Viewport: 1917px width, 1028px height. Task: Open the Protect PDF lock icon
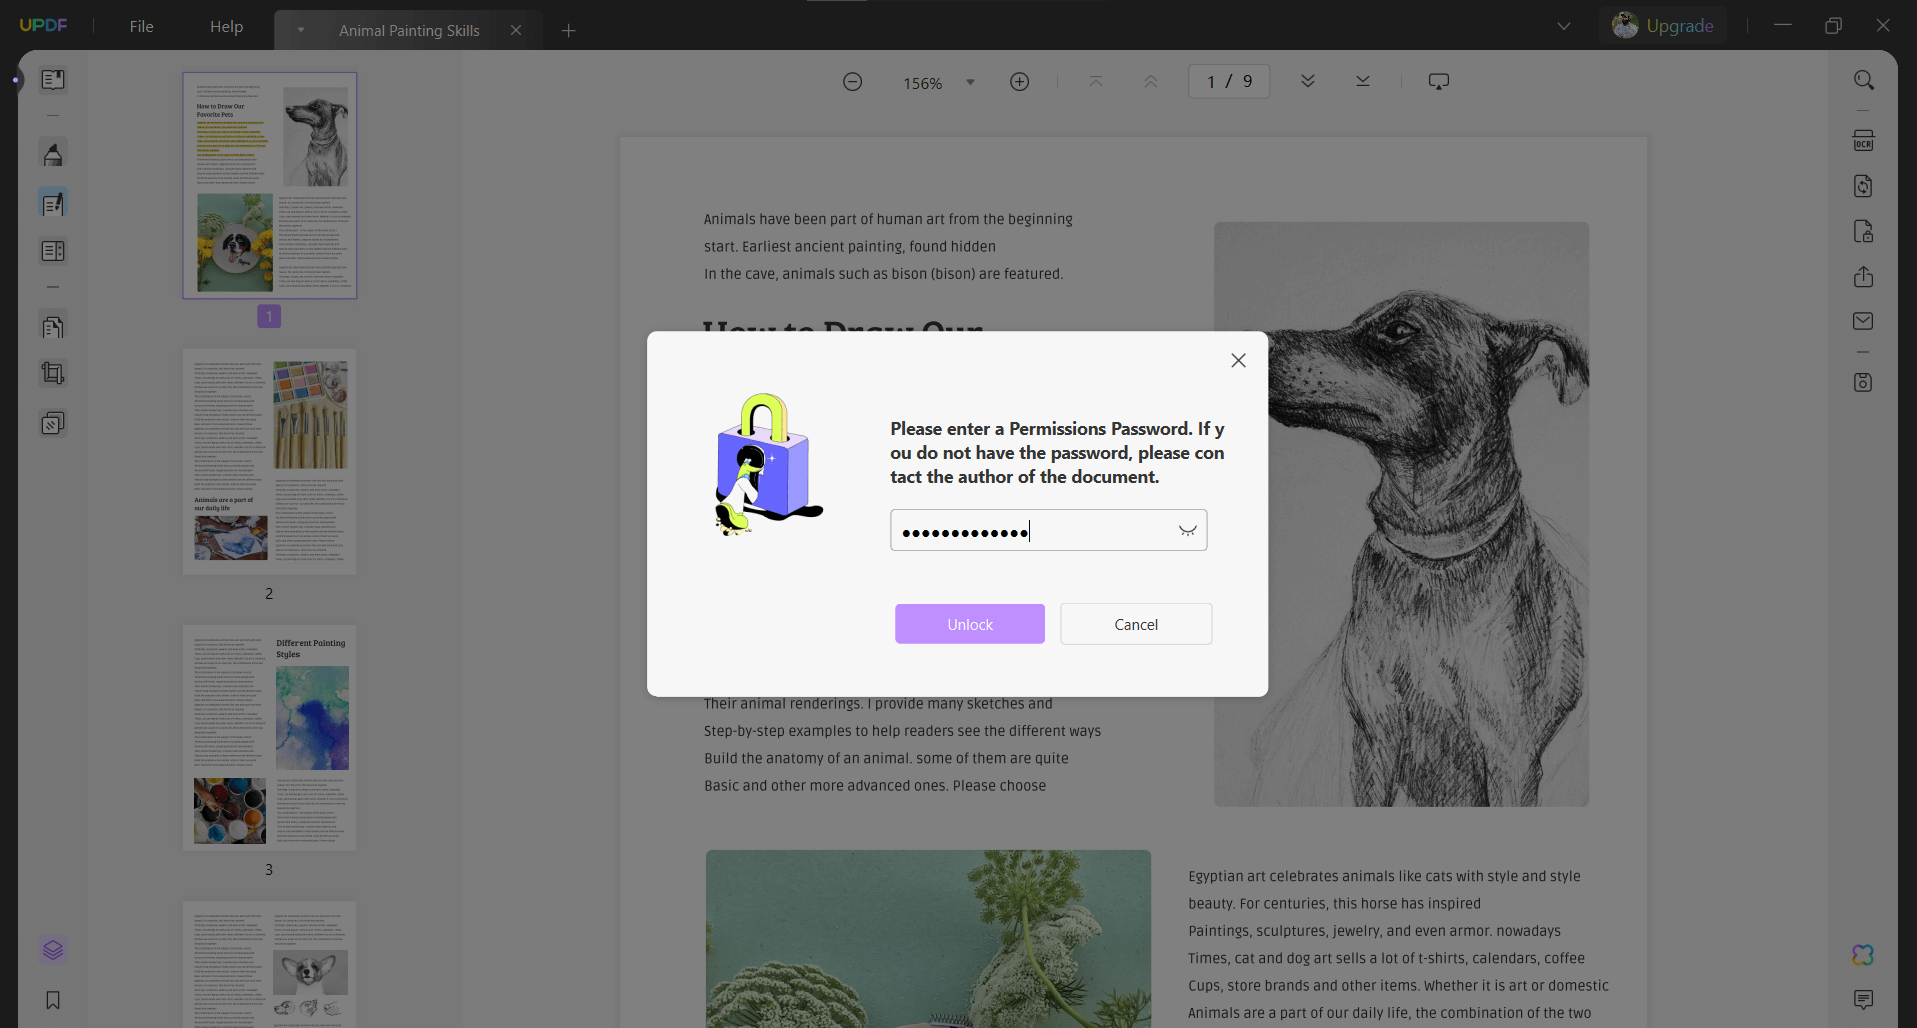(1863, 232)
